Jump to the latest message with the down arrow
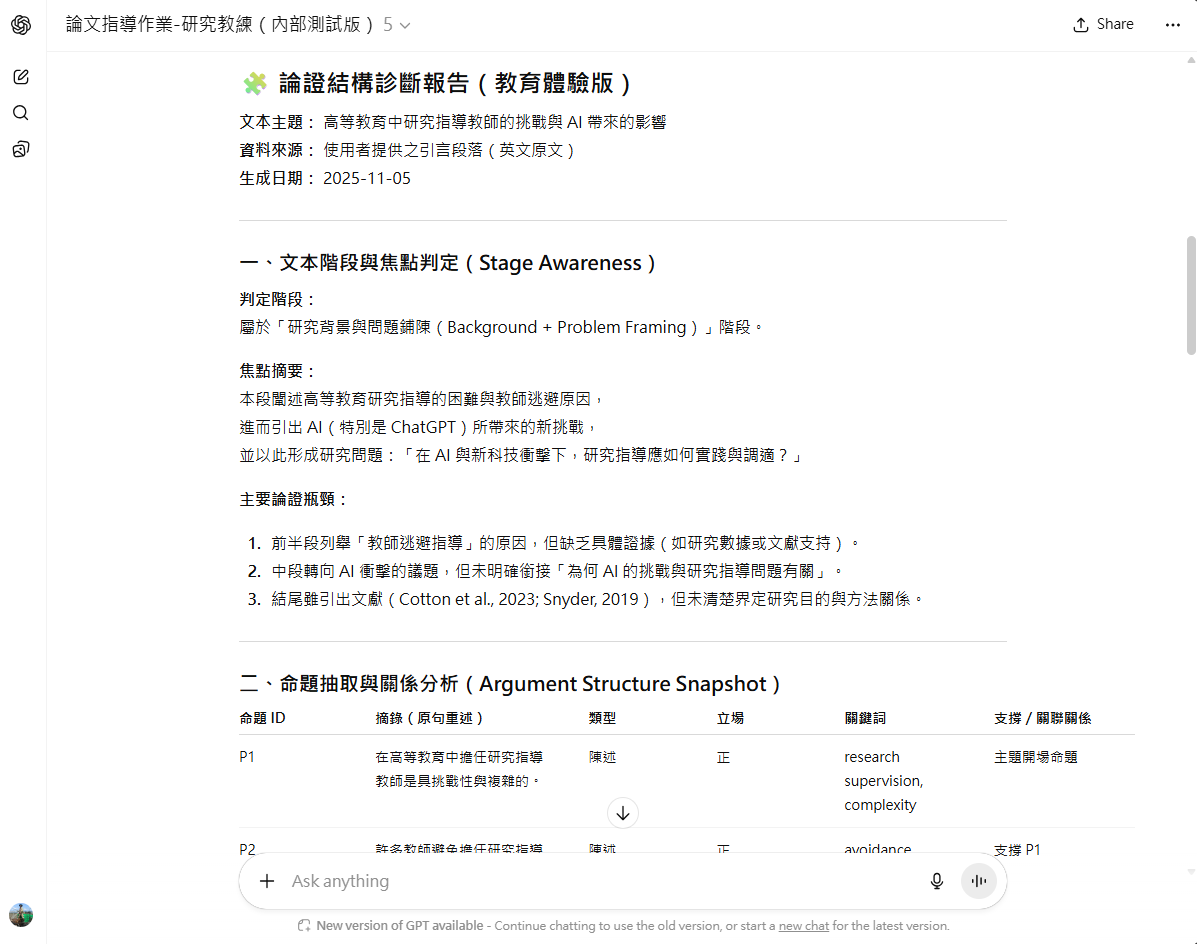 click(x=623, y=813)
